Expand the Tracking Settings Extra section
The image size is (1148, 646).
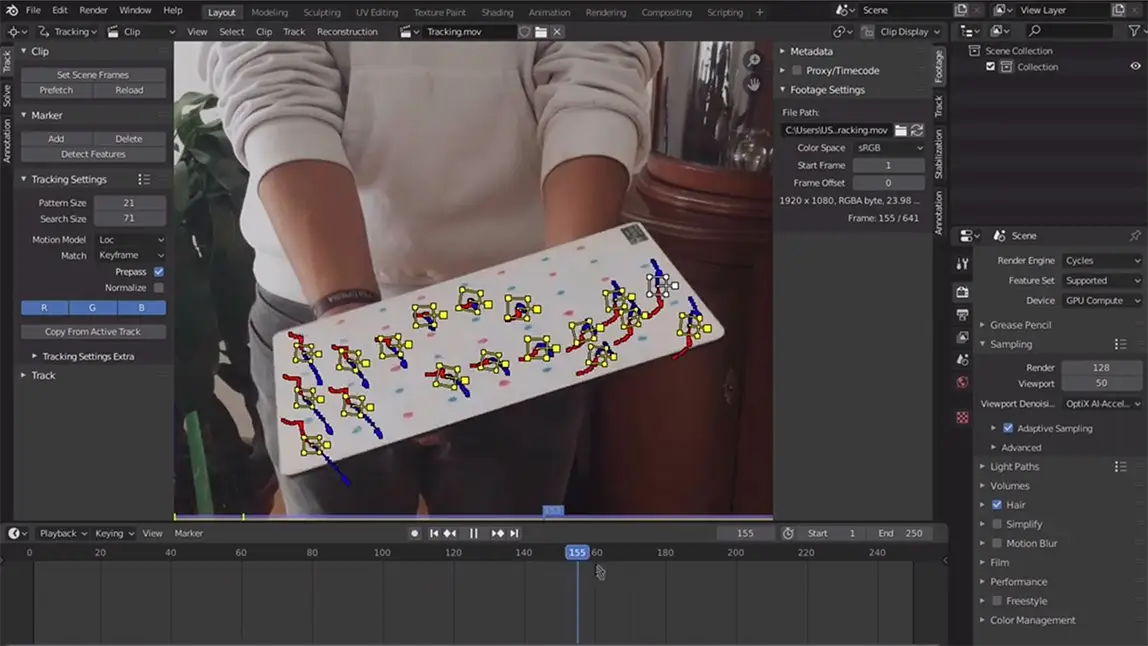80,356
